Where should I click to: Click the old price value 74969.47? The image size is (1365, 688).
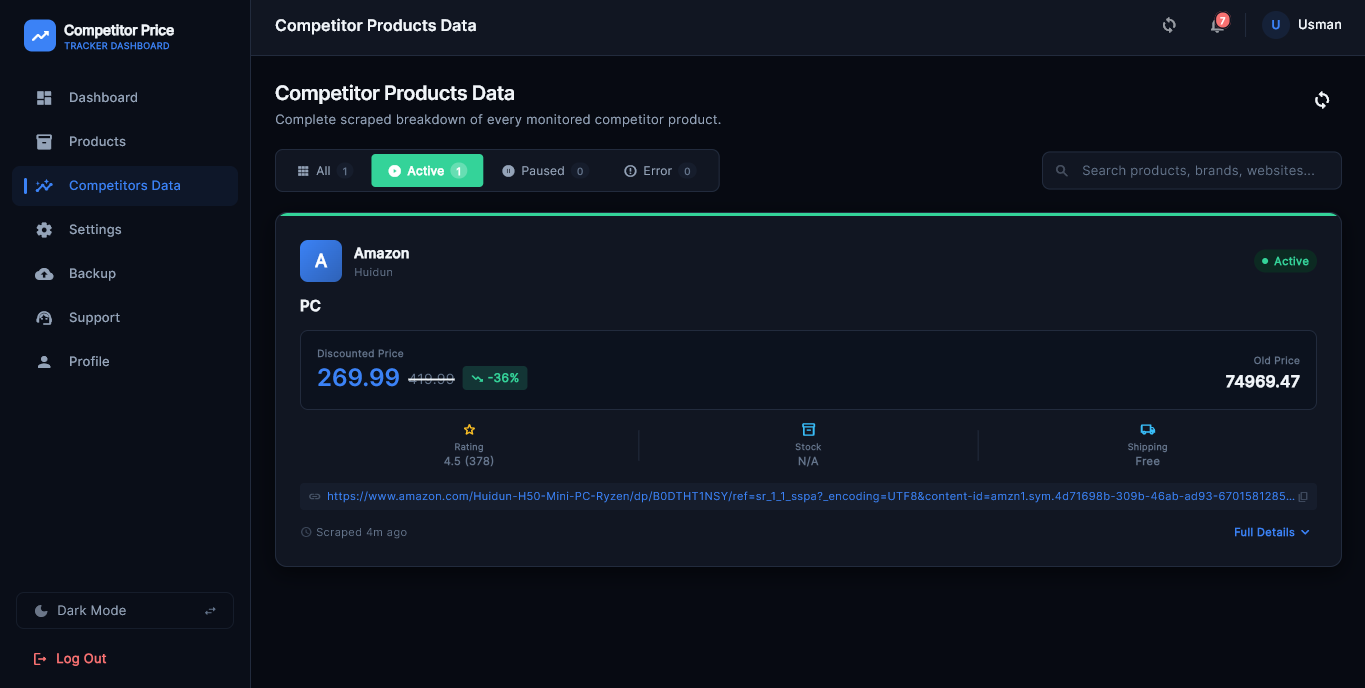pos(1262,381)
